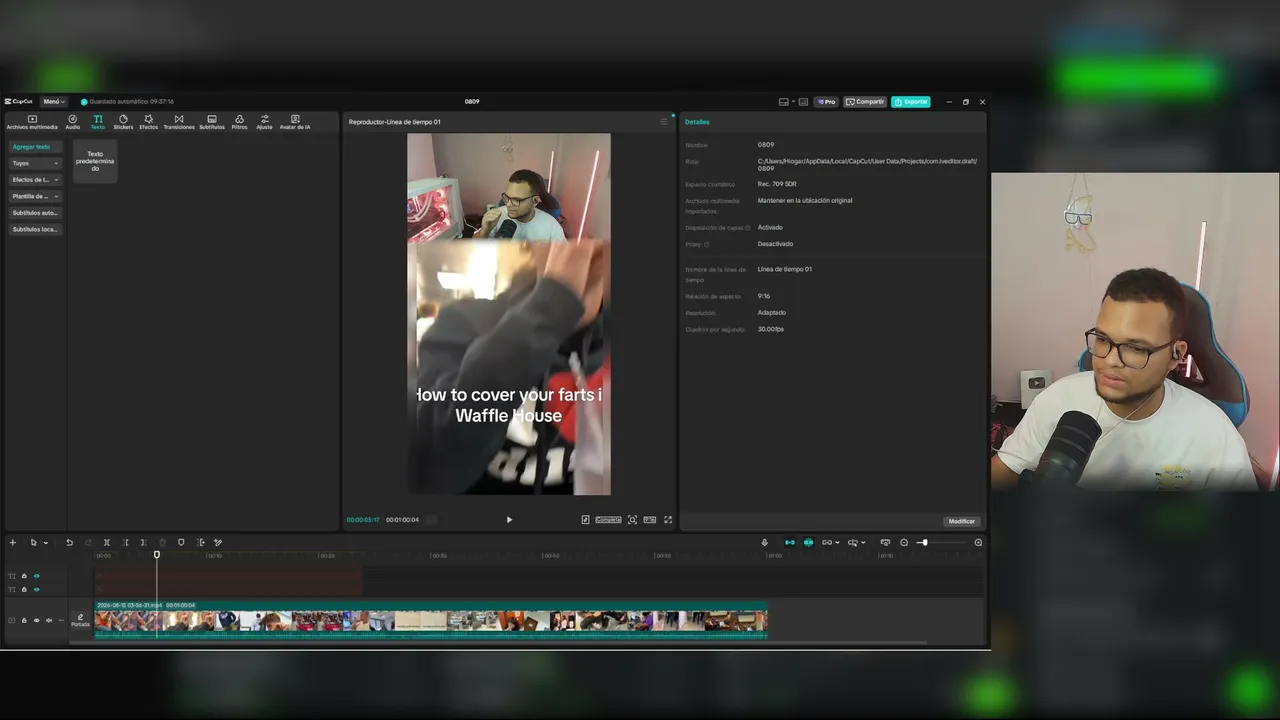Toggle the main track magnet
Image resolution: width=1280 pixels, height=720 pixels.
(789, 543)
